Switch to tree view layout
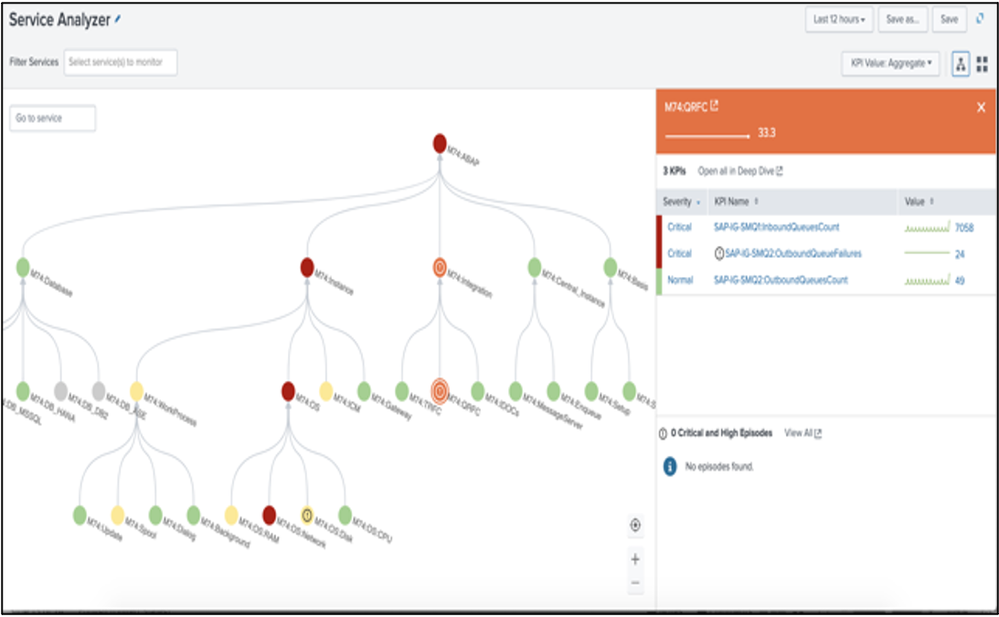This screenshot has width=999, height=617. 960,64
